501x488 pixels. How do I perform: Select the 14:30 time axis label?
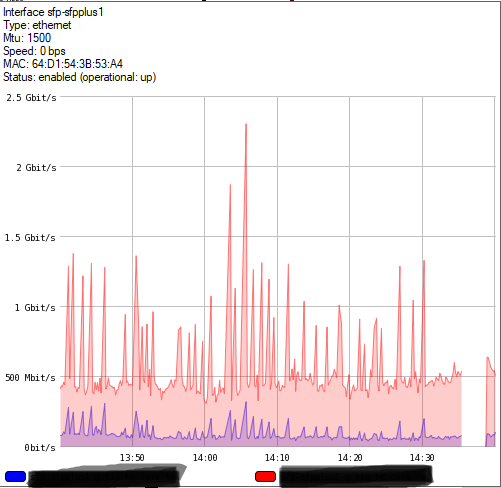(x=422, y=458)
